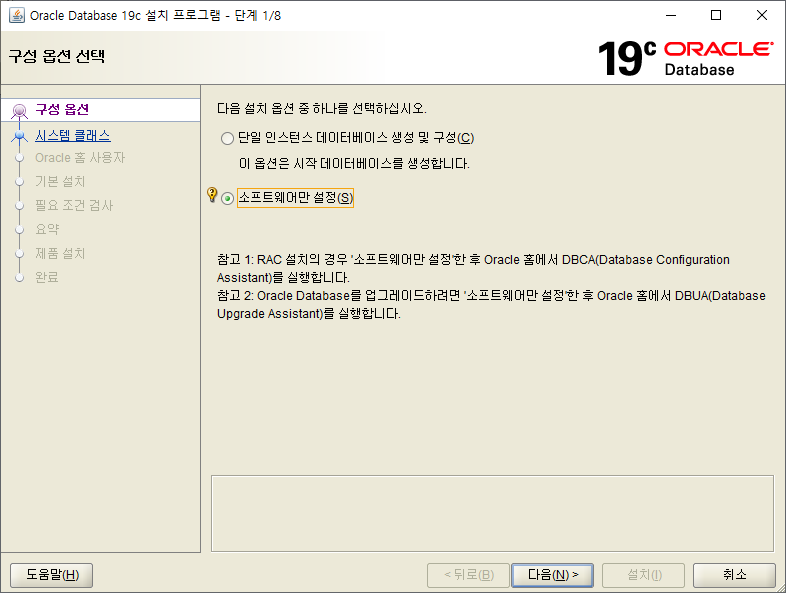Click the 참고 1 RAC note text
This screenshot has height=593, width=786.
tap(473, 268)
